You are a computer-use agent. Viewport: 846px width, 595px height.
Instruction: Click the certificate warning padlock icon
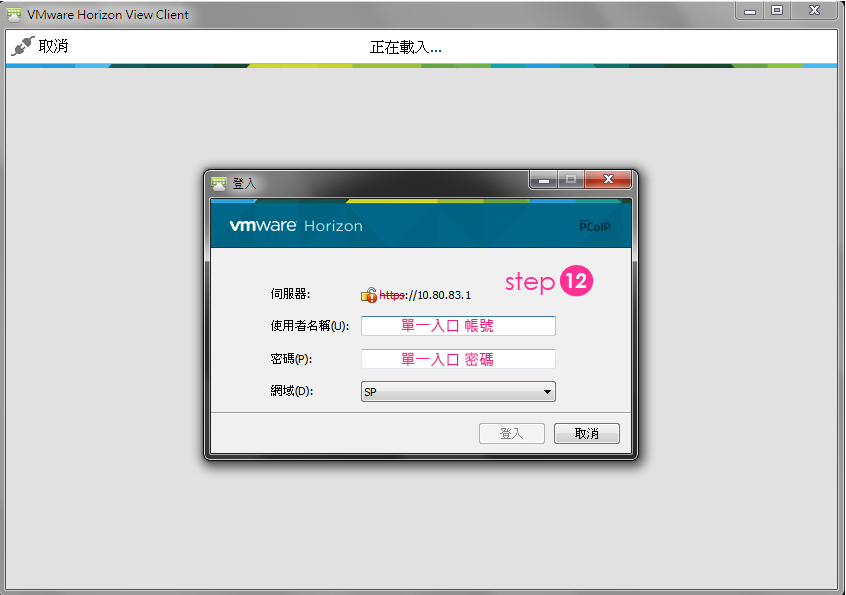(x=369, y=295)
